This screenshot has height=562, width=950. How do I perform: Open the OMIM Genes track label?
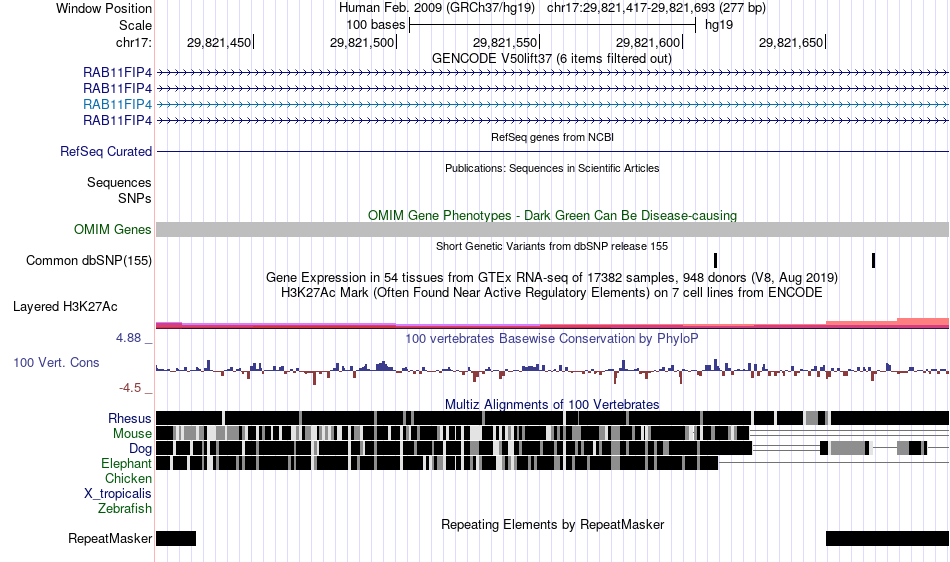(x=113, y=230)
